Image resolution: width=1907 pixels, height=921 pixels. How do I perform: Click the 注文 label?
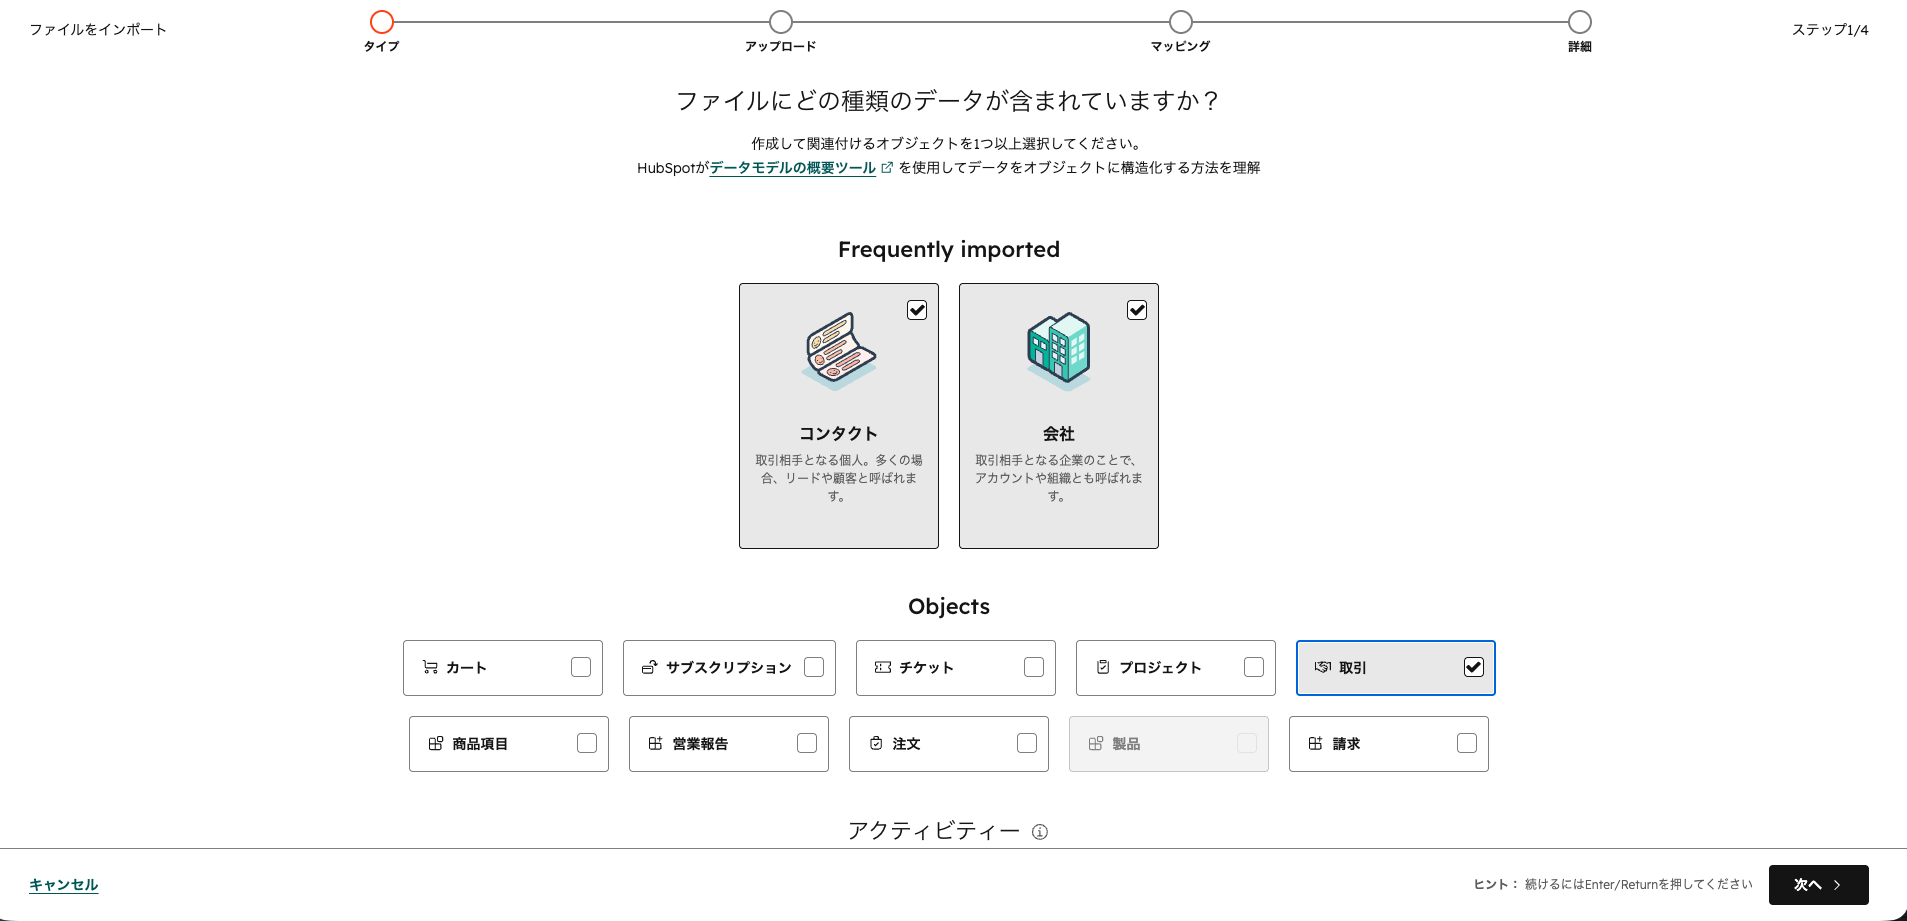pos(906,743)
